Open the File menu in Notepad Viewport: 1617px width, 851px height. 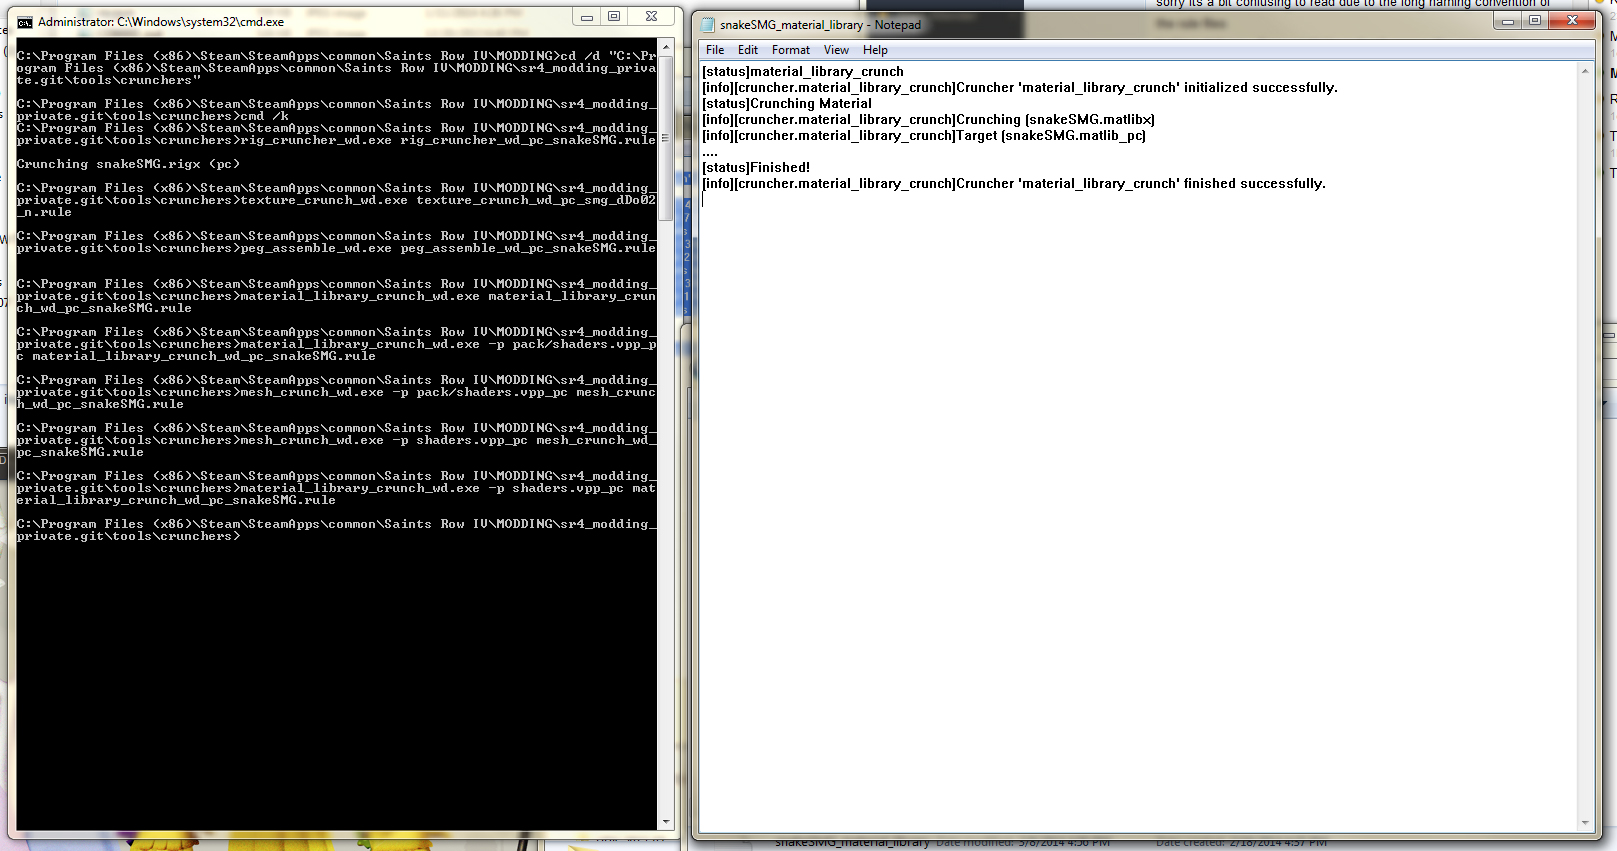[x=715, y=50]
